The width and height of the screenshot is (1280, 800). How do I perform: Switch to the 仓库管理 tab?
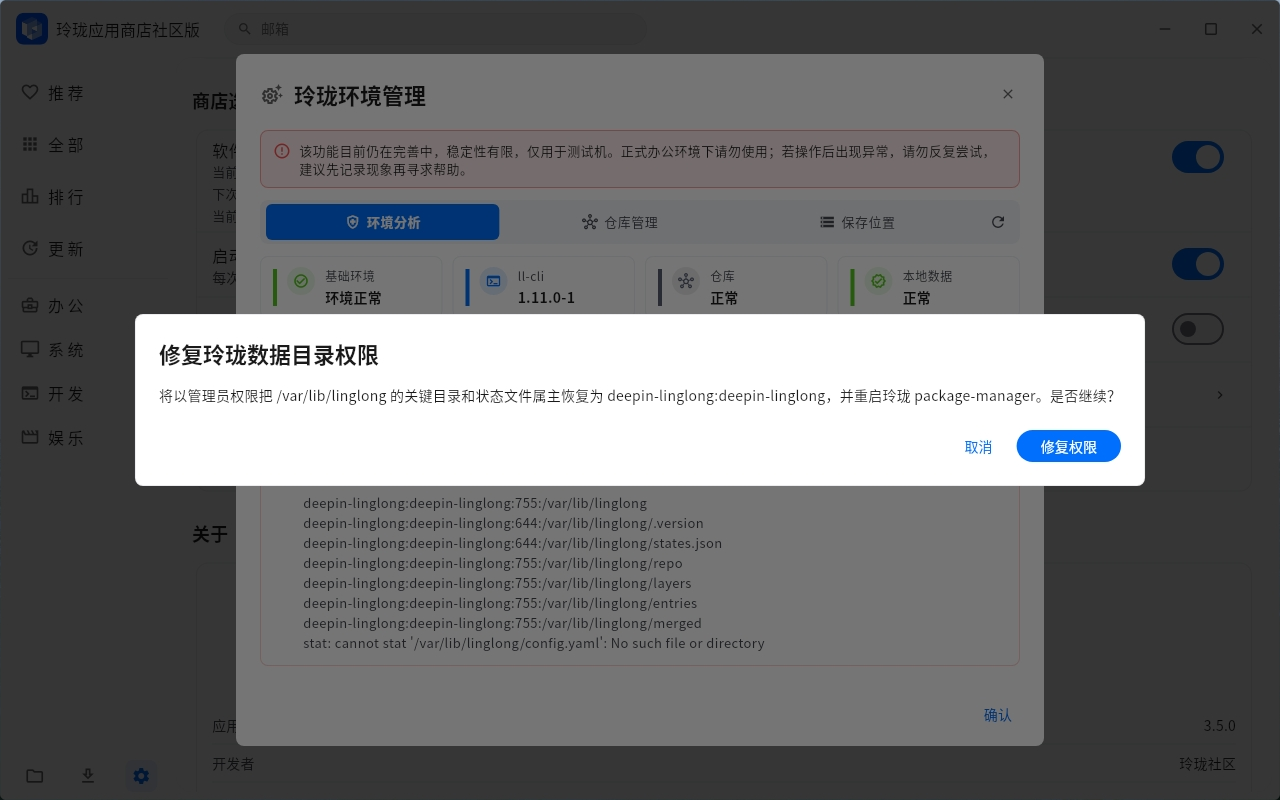coord(620,222)
